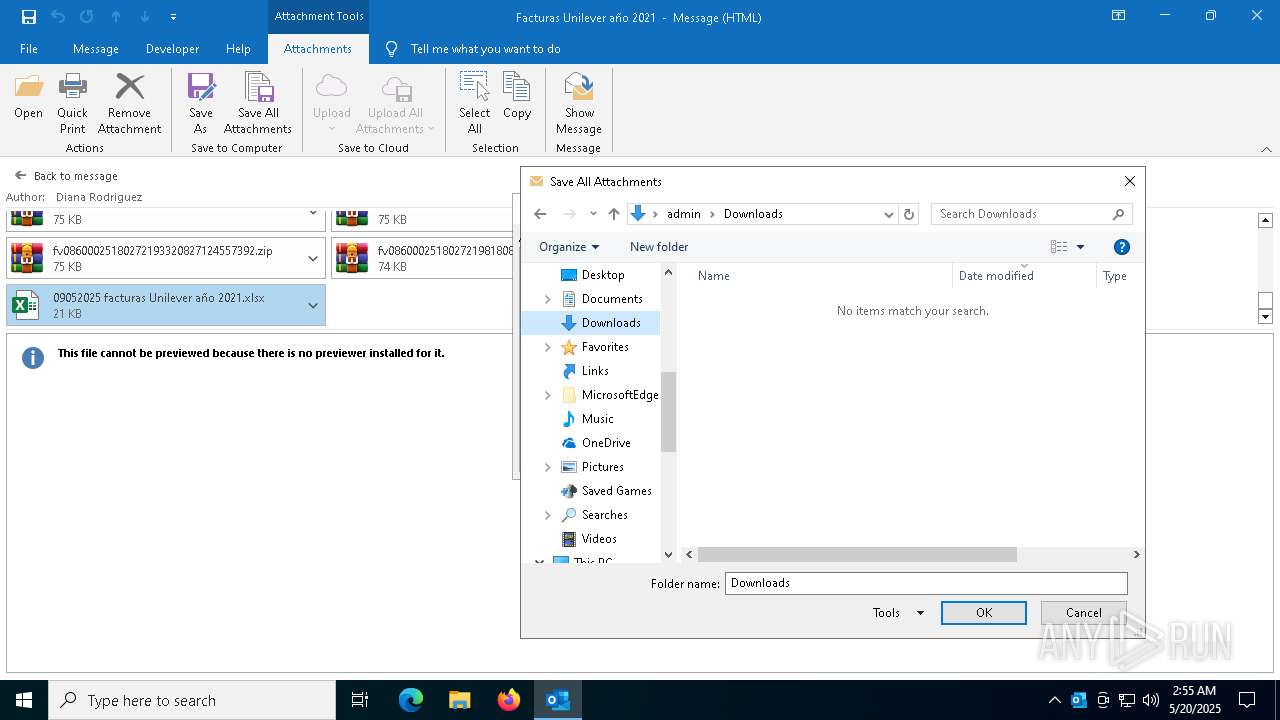Viewport: 1280px width, 720px height.
Task: Click New folder button
Action: pyautogui.click(x=659, y=247)
